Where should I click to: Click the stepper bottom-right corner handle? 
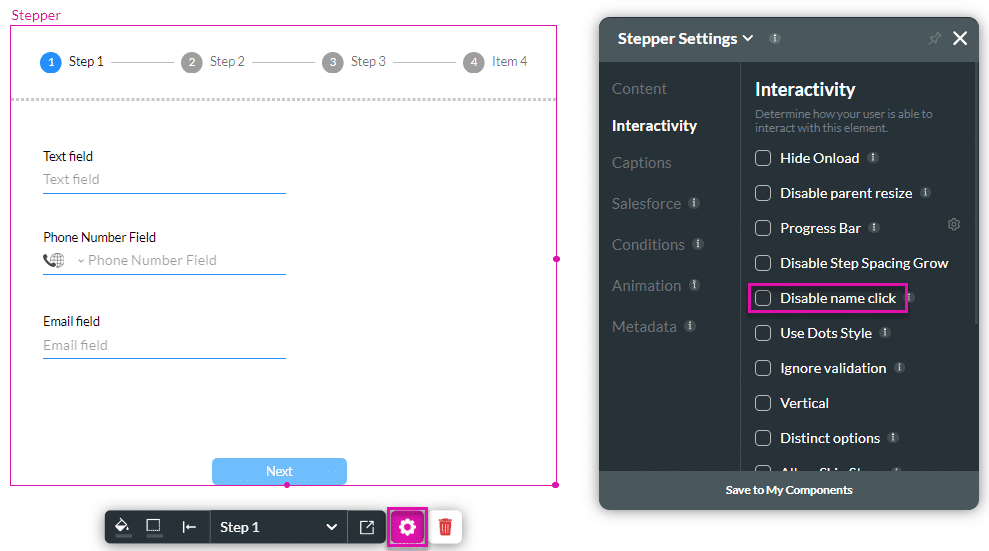click(x=555, y=485)
